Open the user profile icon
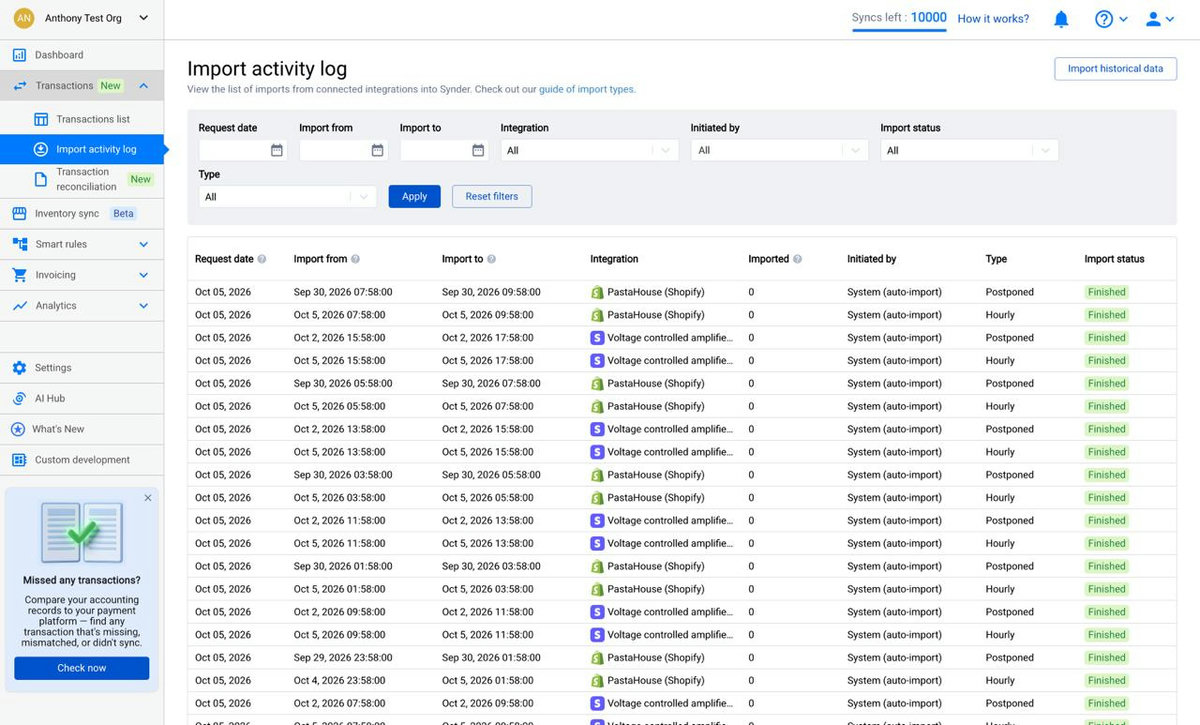Viewport: 1200px width, 725px height. (1154, 19)
